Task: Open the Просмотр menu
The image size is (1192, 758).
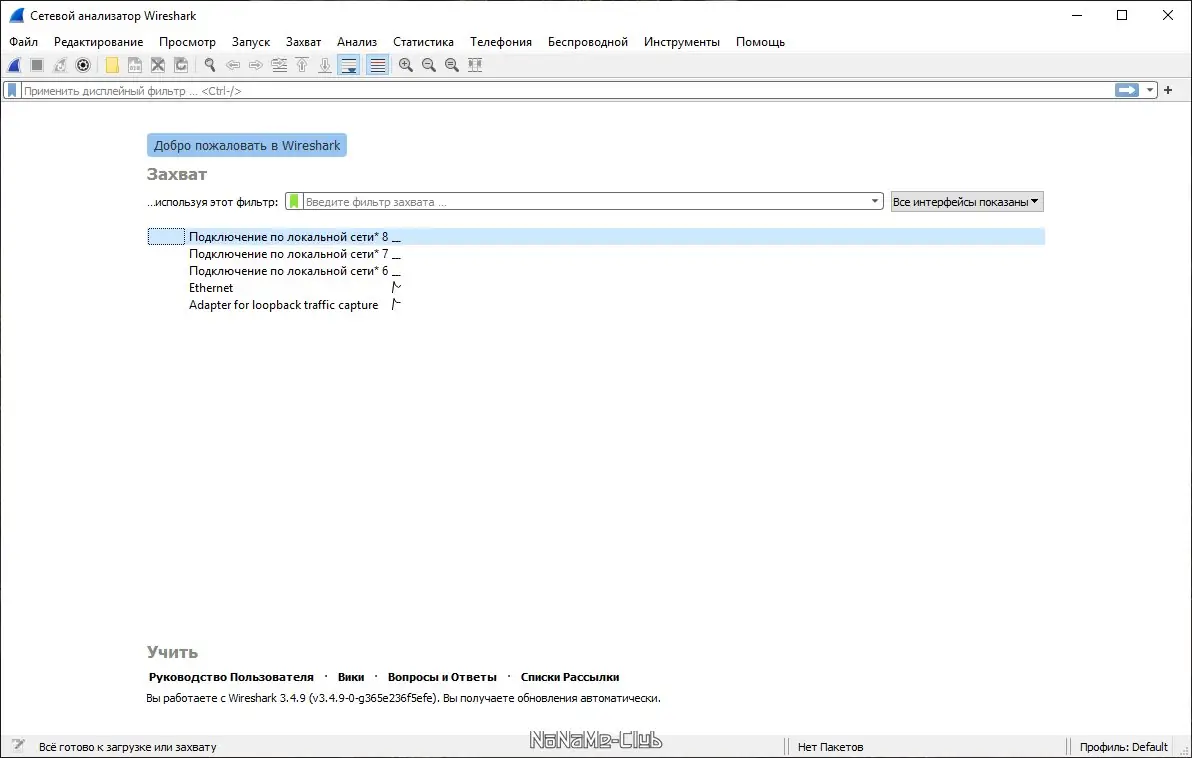Action: click(x=187, y=42)
